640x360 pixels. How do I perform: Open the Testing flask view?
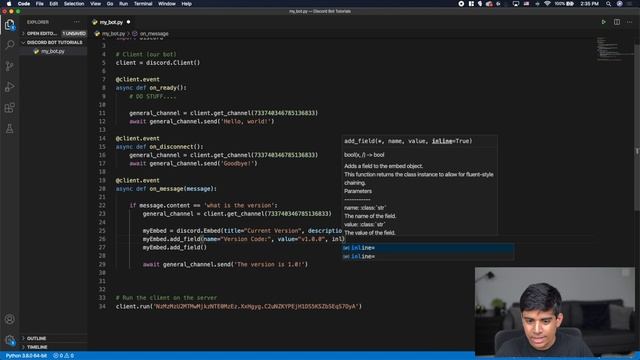coord(10,129)
